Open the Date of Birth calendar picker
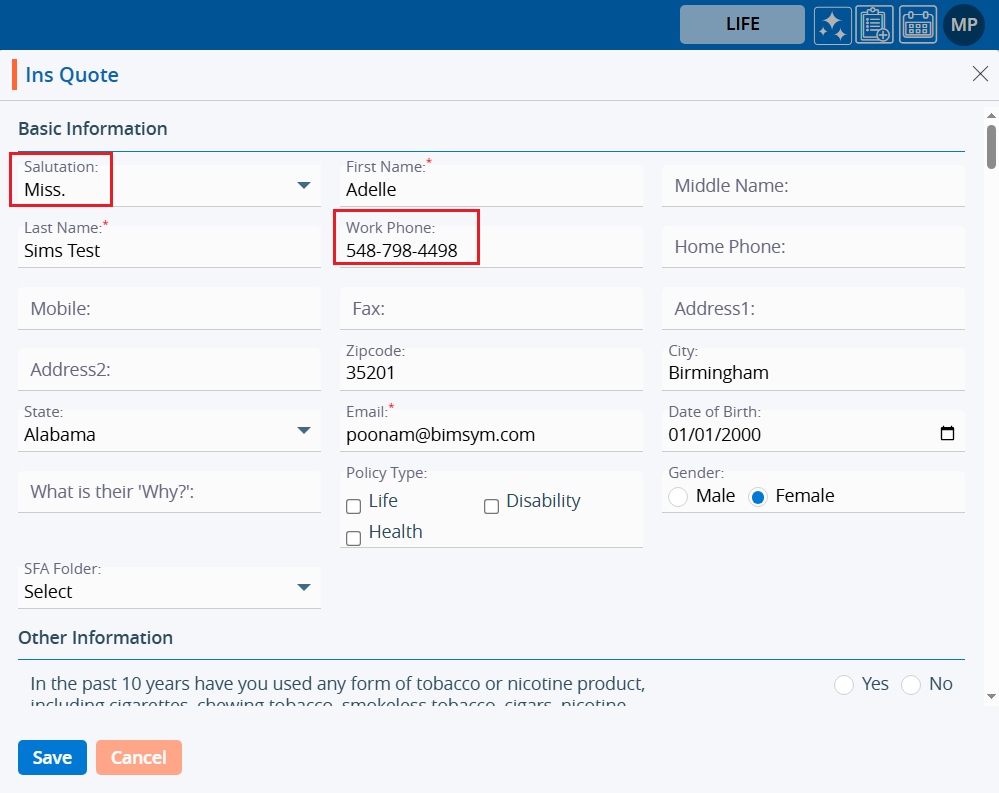Viewport: 999px width, 793px height. (x=947, y=434)
